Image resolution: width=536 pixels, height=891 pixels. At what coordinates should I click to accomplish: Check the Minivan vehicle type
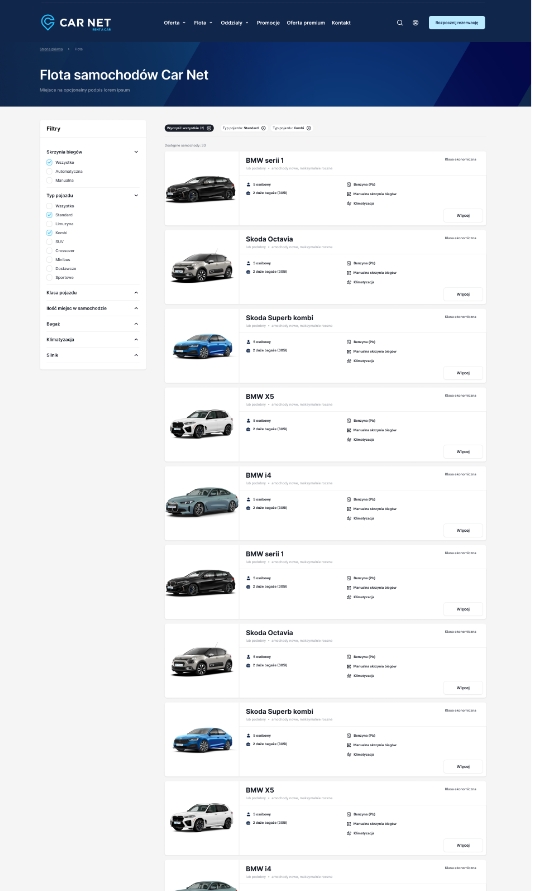pos(49,260)
